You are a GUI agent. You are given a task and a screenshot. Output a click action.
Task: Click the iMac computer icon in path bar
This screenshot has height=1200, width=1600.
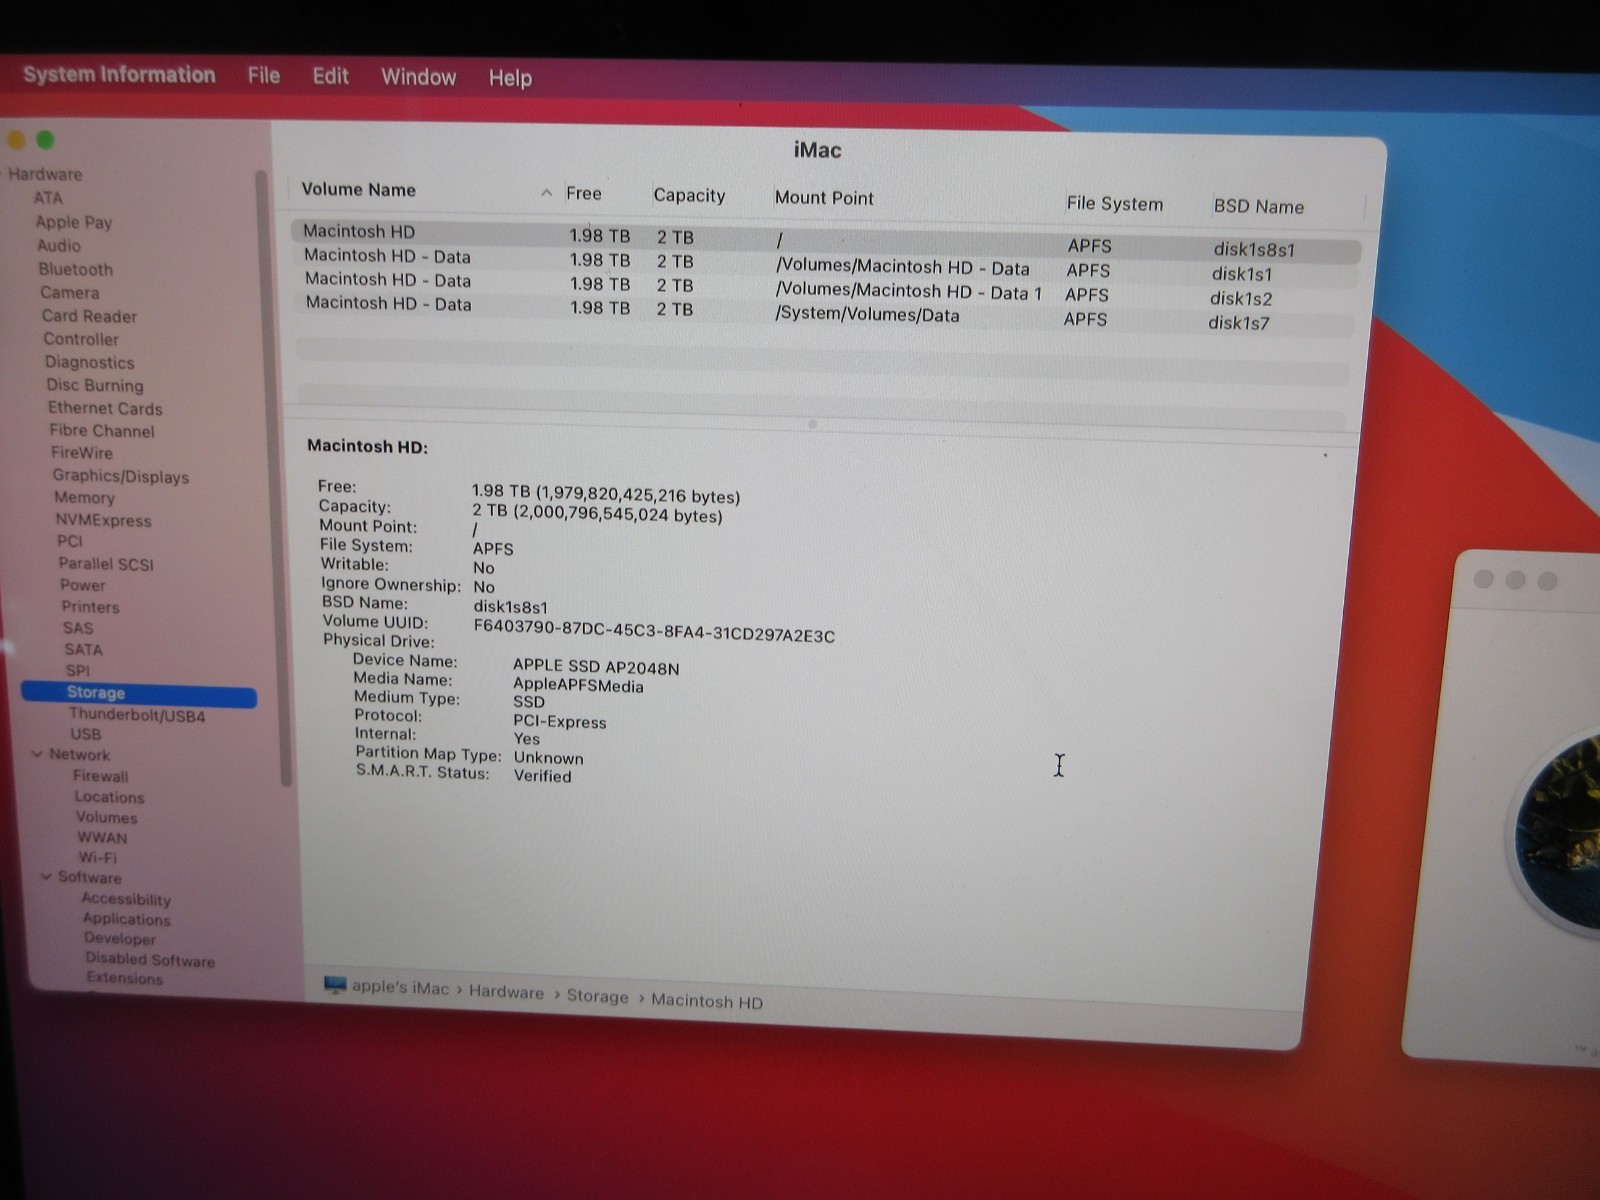coord(335,985)
